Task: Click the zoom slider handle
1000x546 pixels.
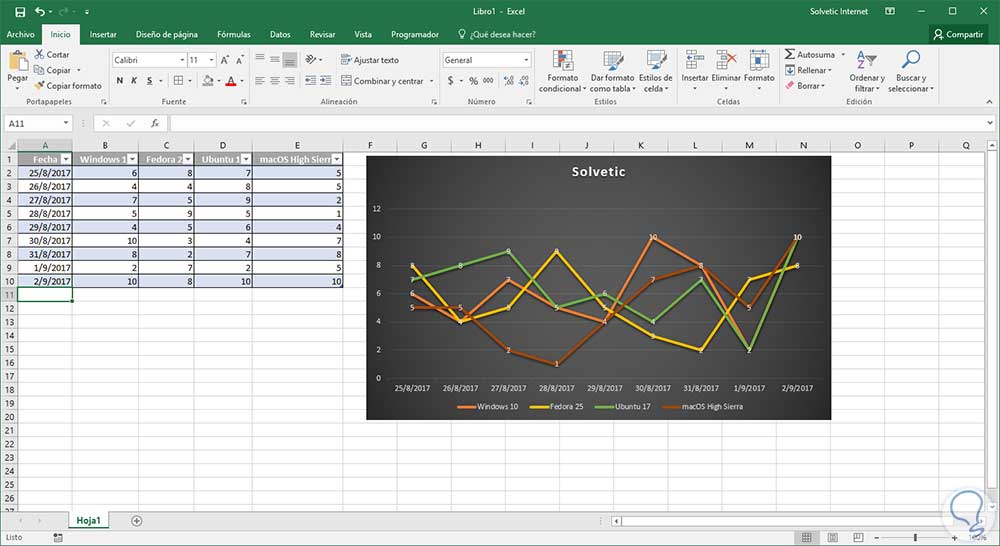Action: [x=915, y=538]
